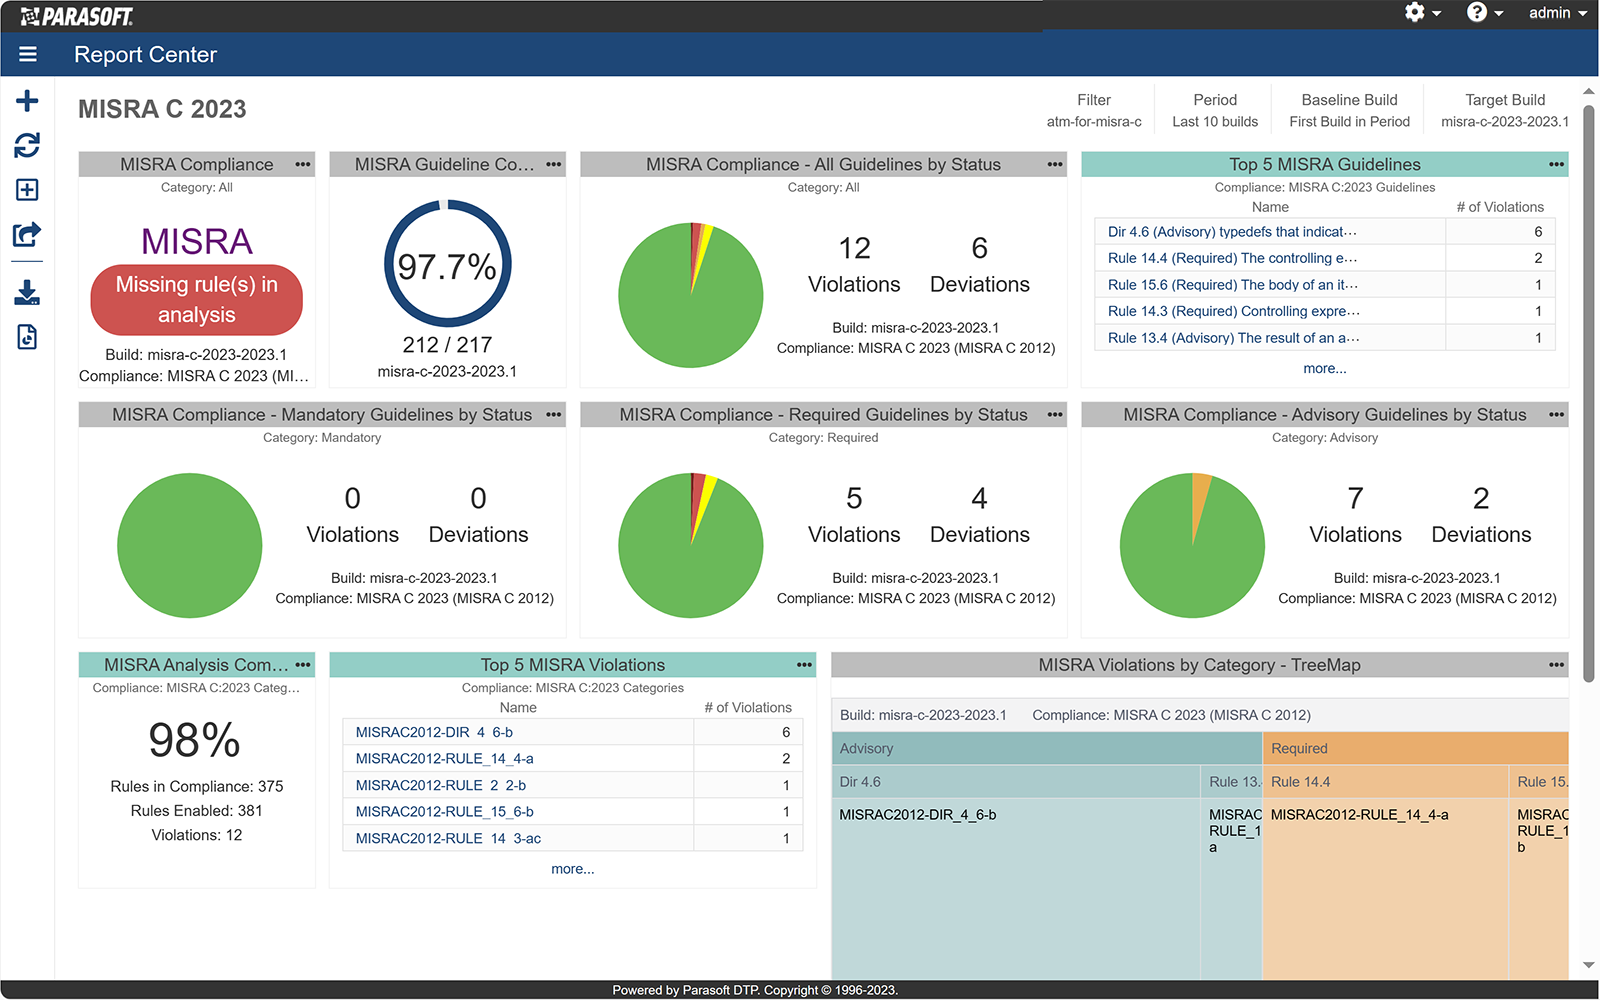
Task: Click 6 Deviations in All Guidelines widget
Action: point(979,265)
